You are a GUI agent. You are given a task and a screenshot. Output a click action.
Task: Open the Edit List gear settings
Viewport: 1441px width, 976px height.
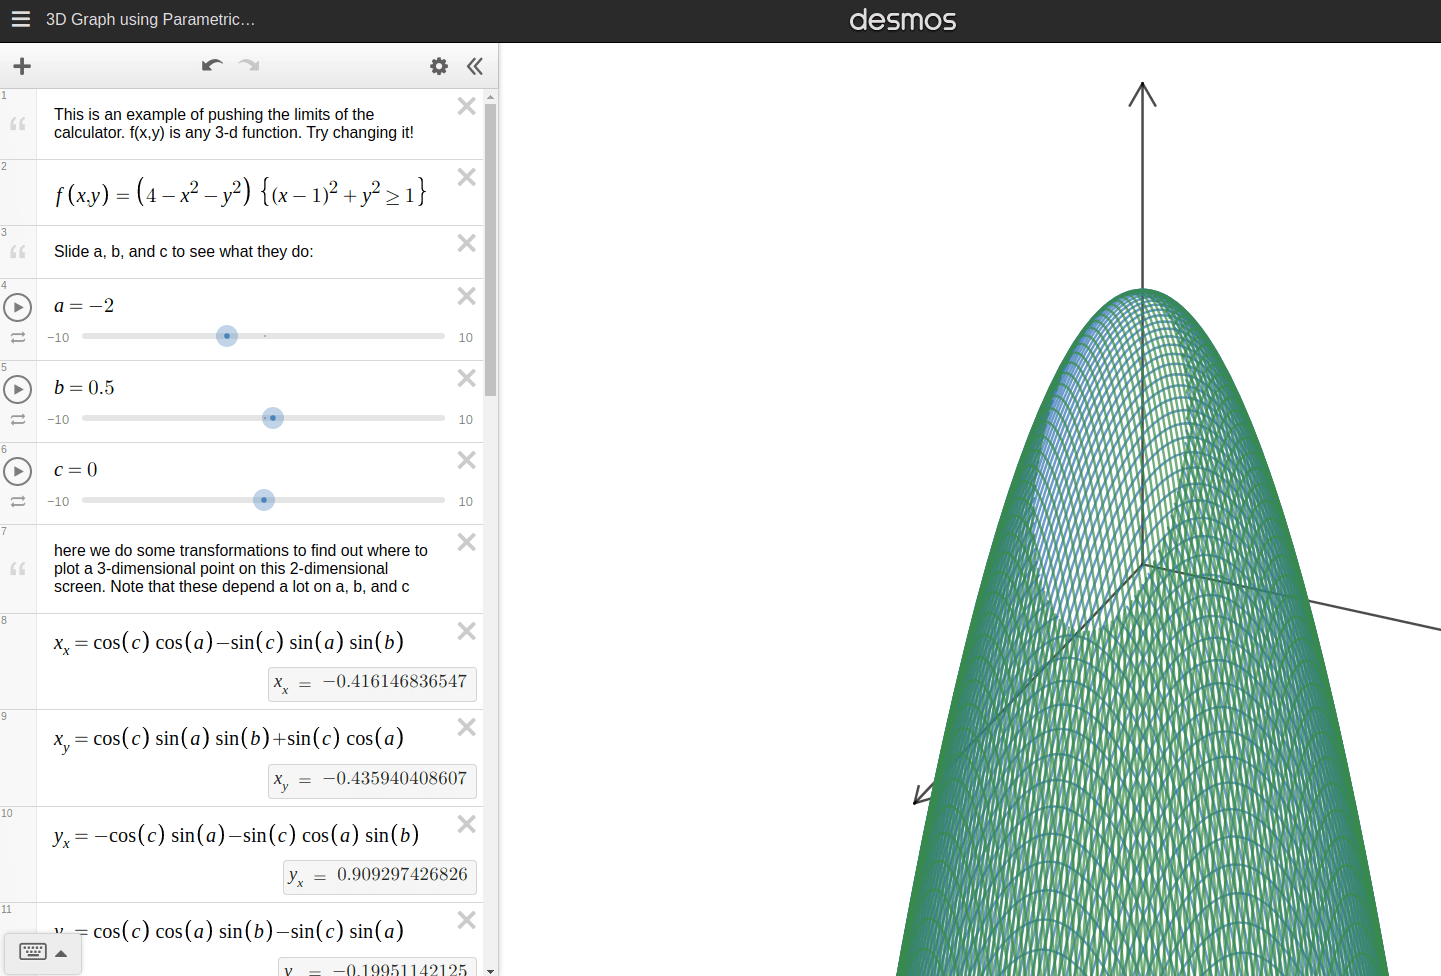[x=439, y=66]
